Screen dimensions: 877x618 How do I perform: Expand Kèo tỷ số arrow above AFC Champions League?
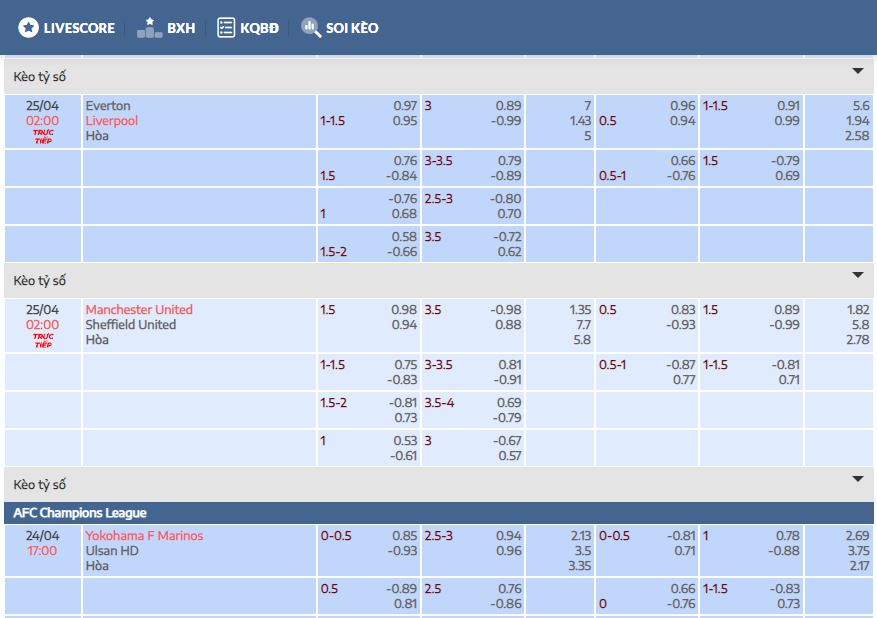pos(857,480)
